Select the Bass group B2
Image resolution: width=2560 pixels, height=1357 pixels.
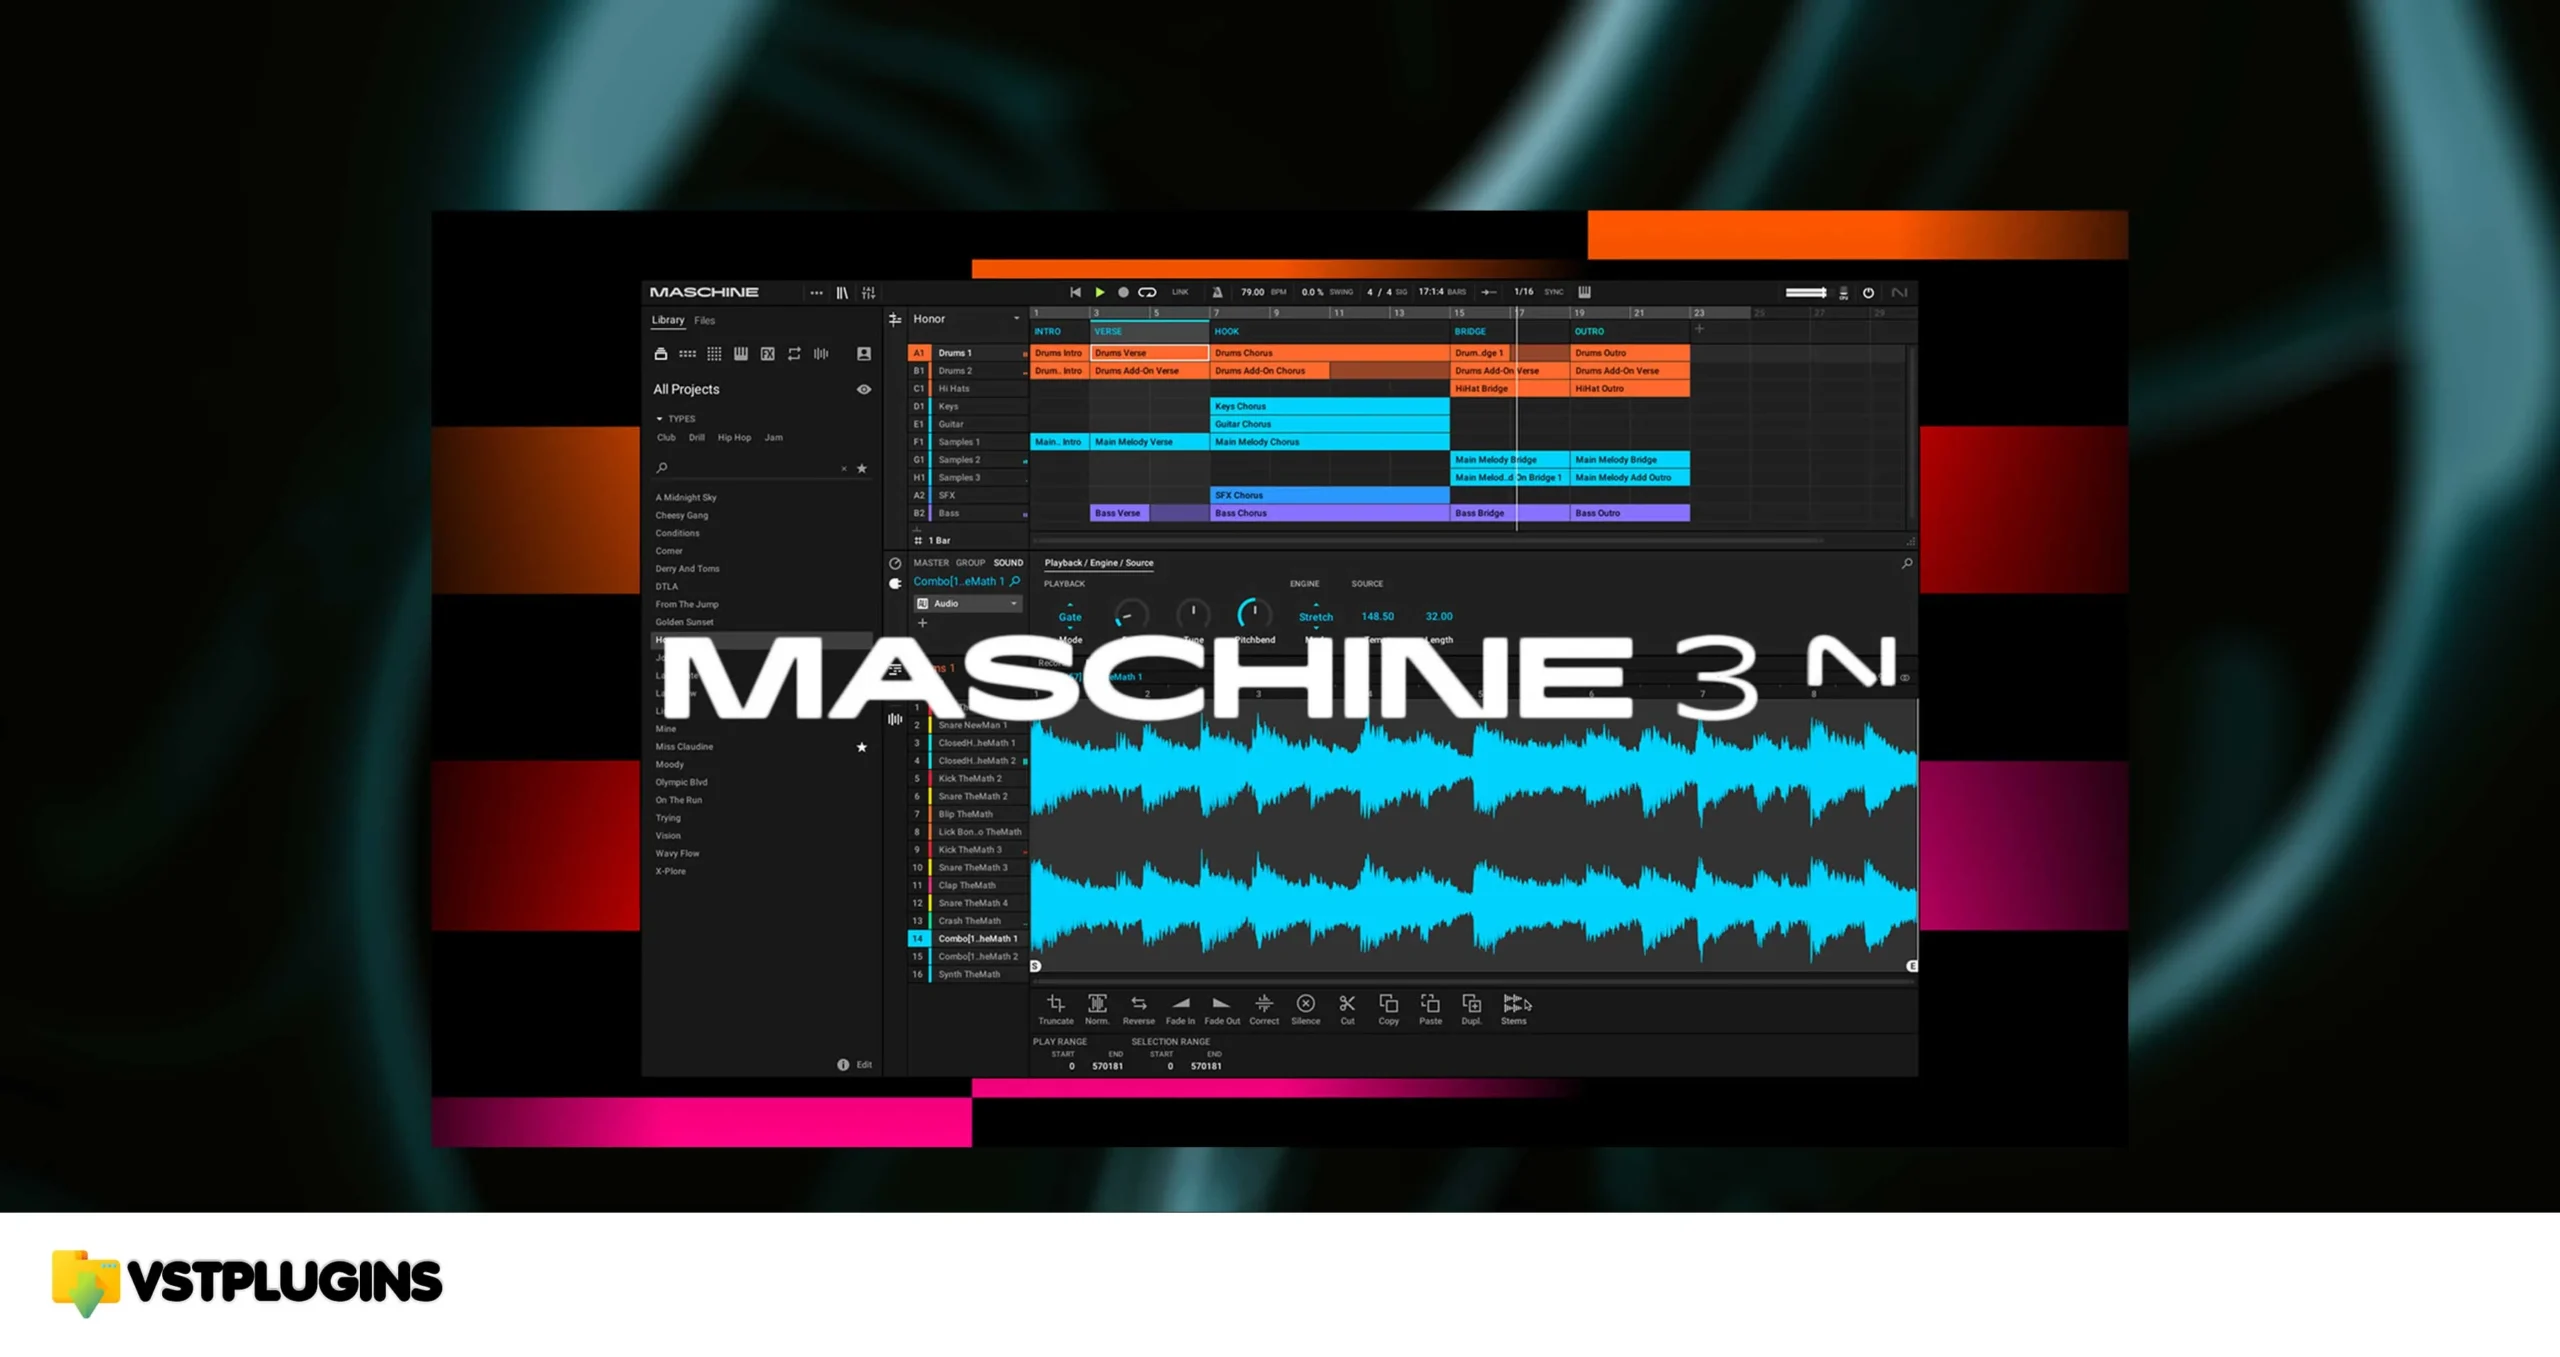point(968,514)
